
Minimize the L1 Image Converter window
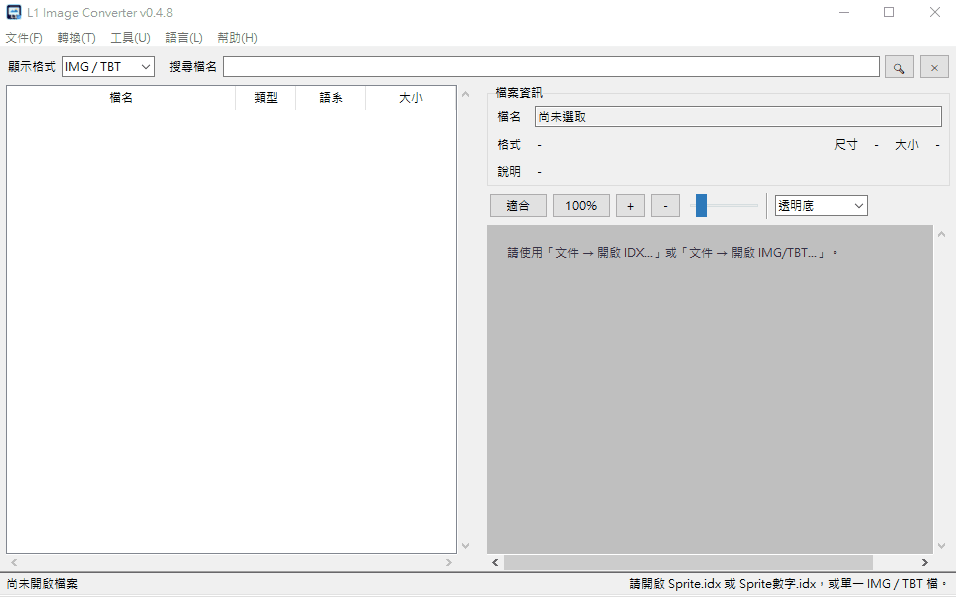click(844, 12)
